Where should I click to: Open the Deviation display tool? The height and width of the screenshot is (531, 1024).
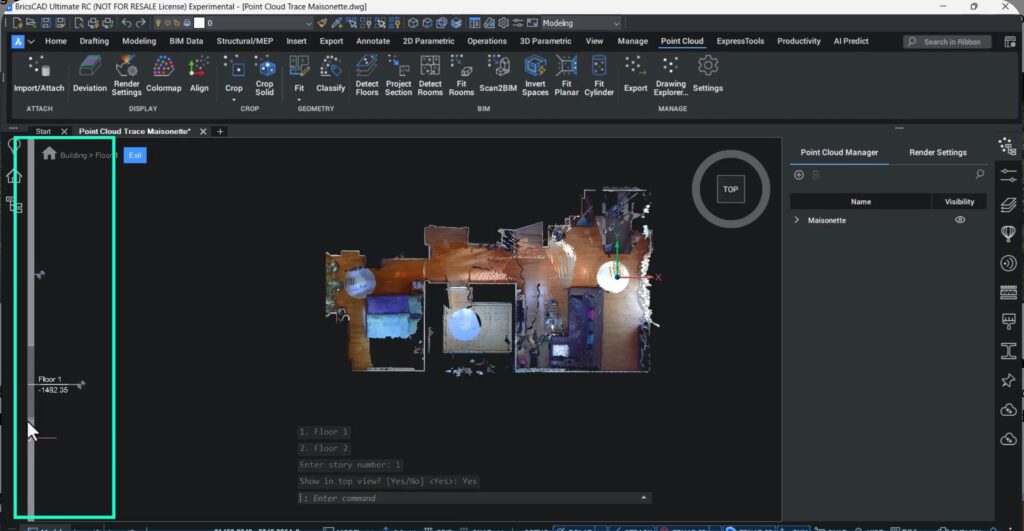[89, 74]
